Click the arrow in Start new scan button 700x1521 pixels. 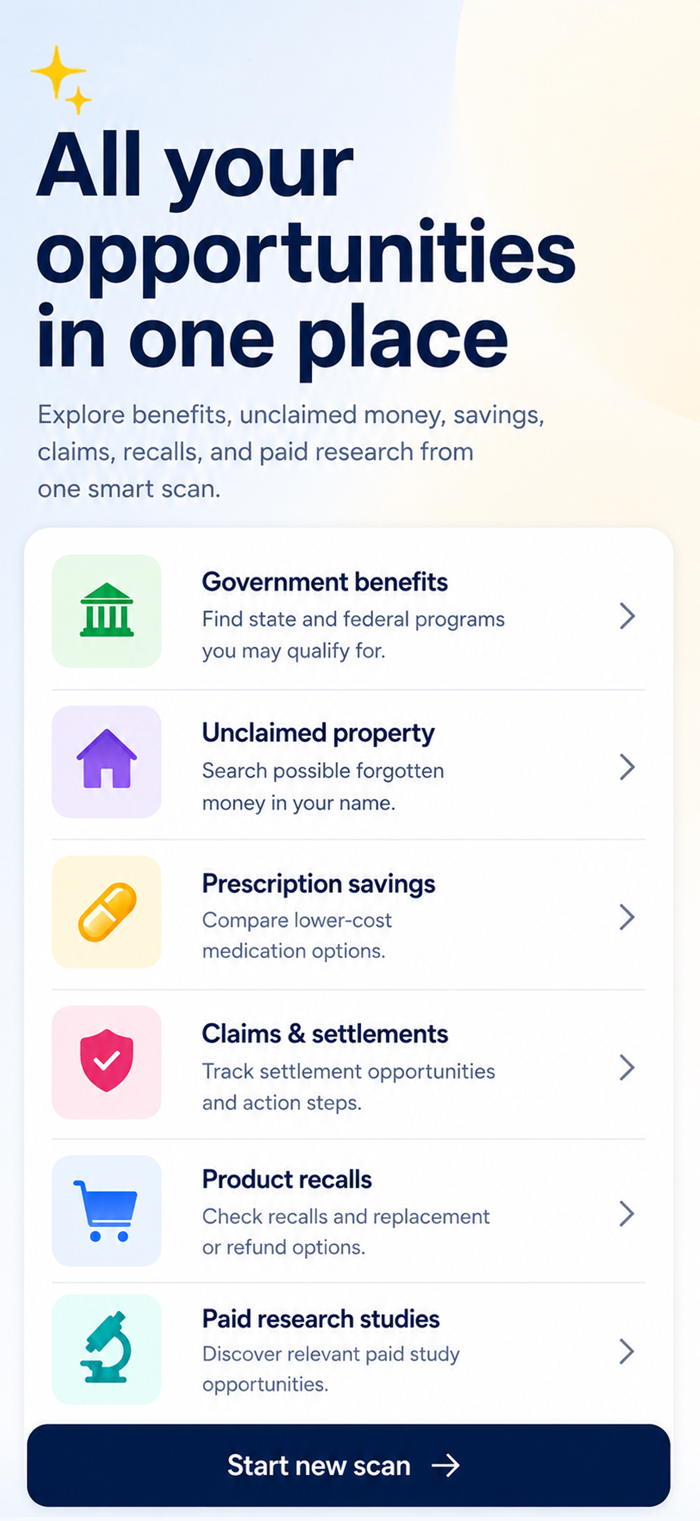tap(446, 1465)
